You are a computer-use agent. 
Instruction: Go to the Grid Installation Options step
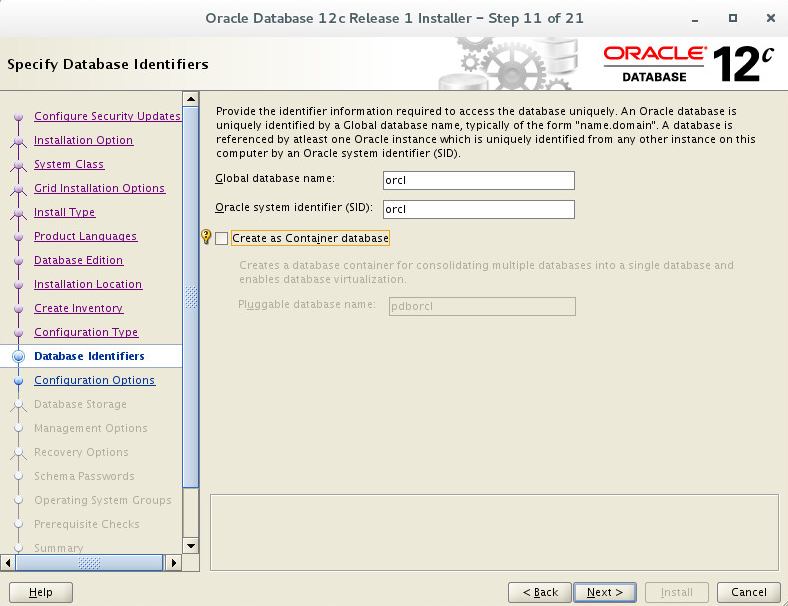[x=100, y=188]
